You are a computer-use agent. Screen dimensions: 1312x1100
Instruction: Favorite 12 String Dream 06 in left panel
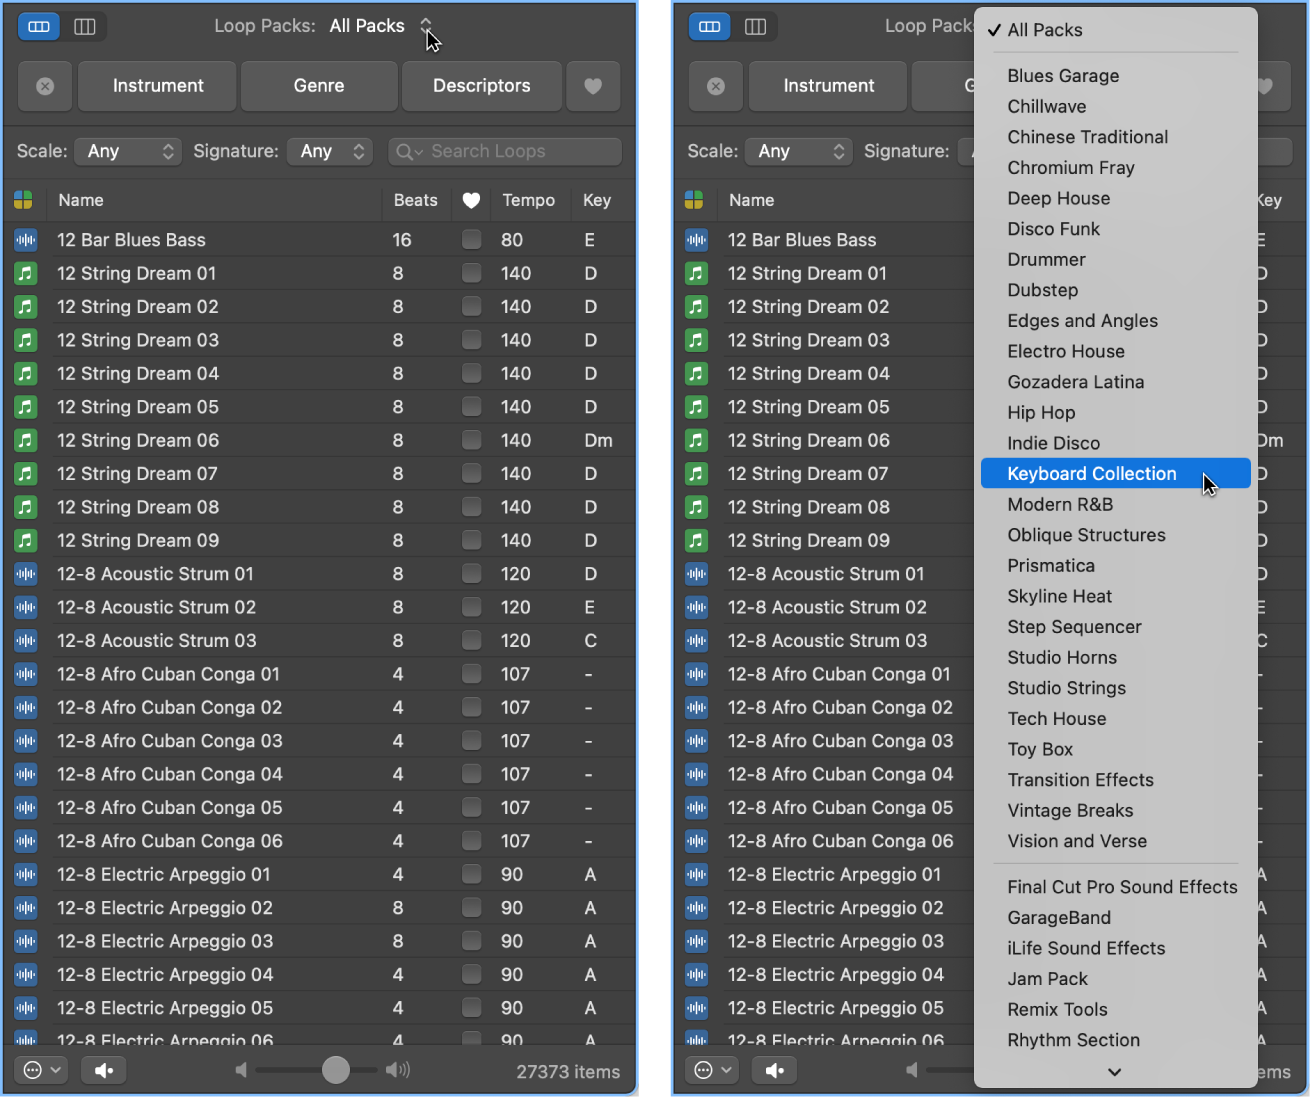pos(471,440)
